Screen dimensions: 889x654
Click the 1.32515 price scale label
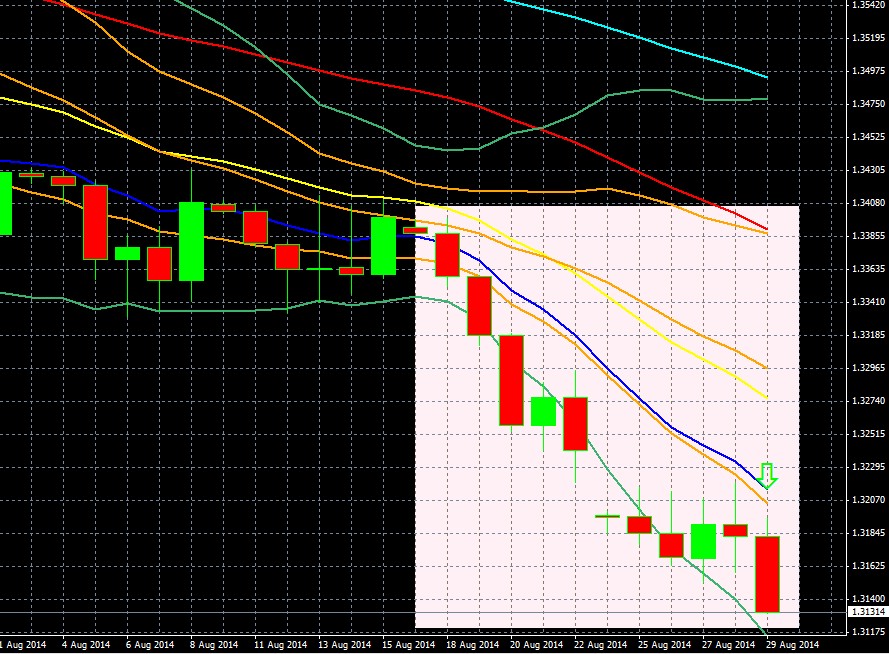pyautogui.click(x=864, y=434)
